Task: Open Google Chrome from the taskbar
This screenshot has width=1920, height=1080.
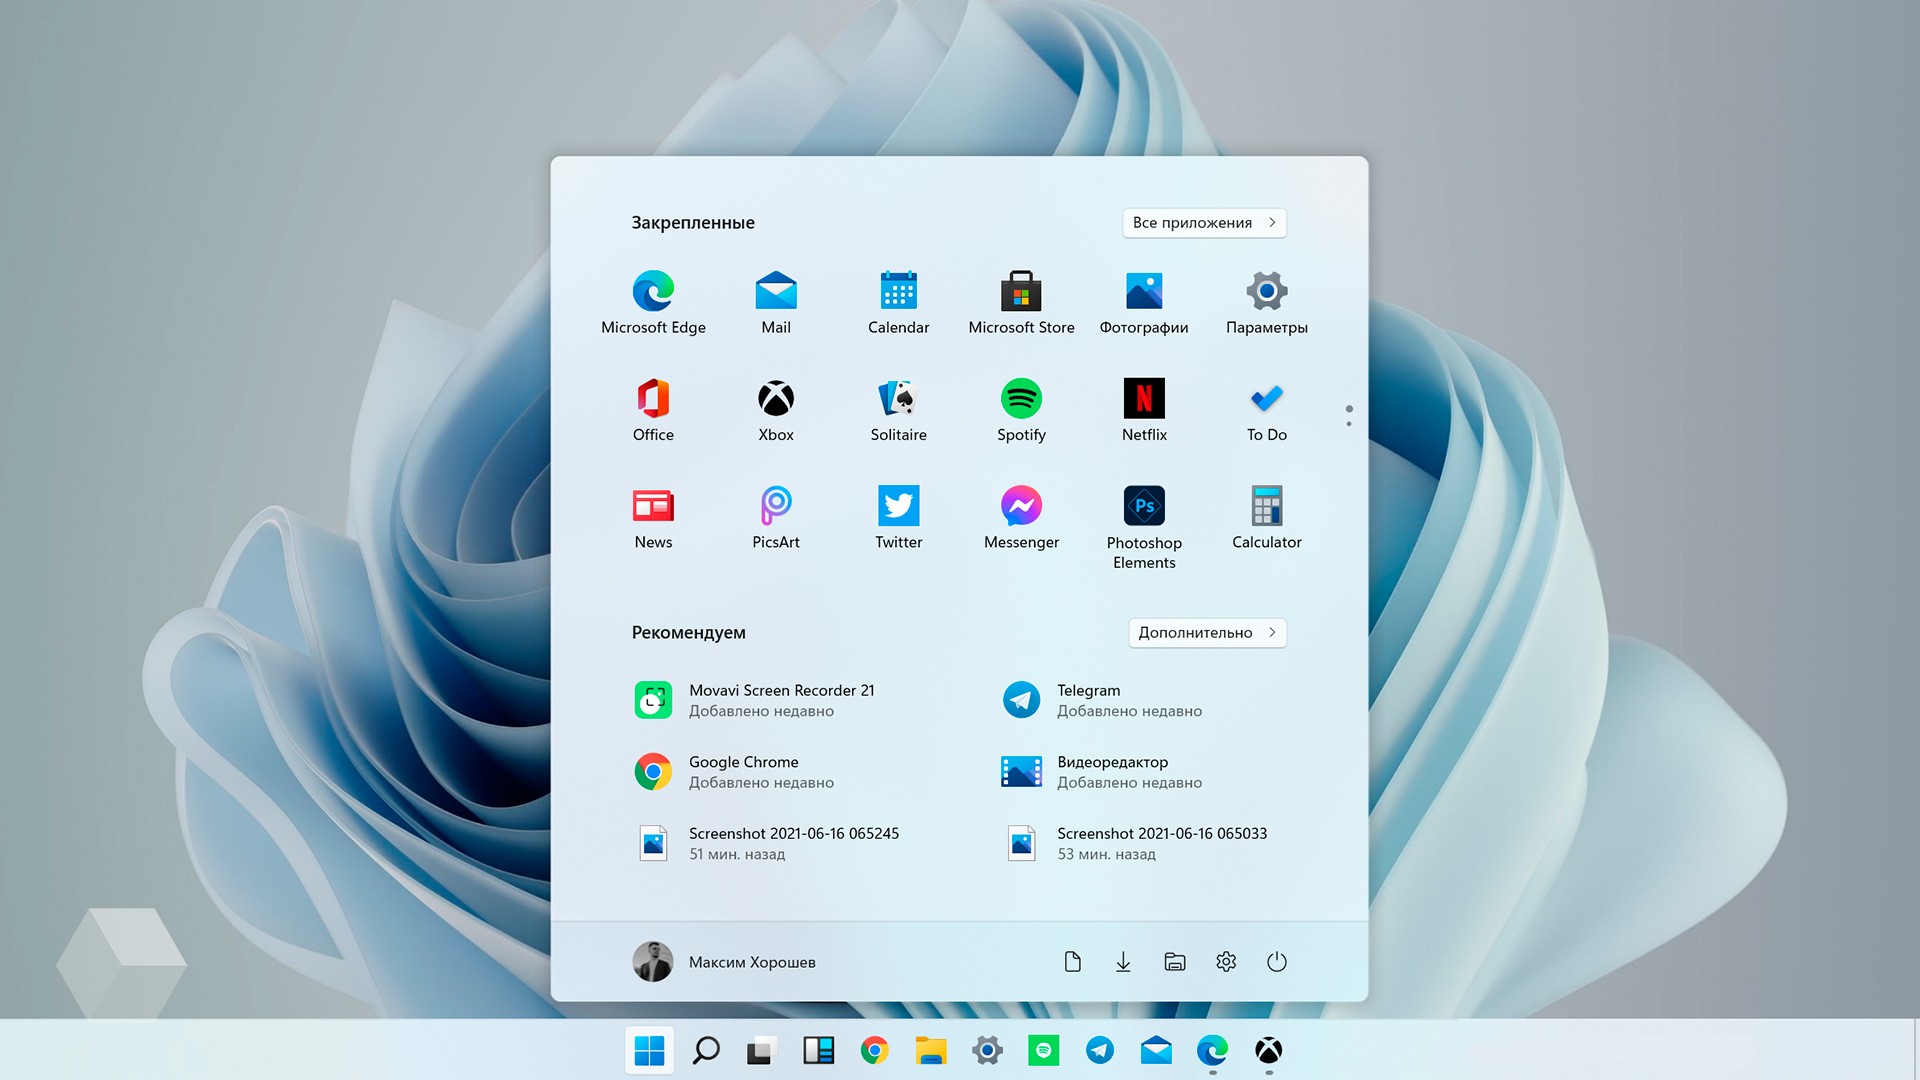Action: click(874, 1050)
